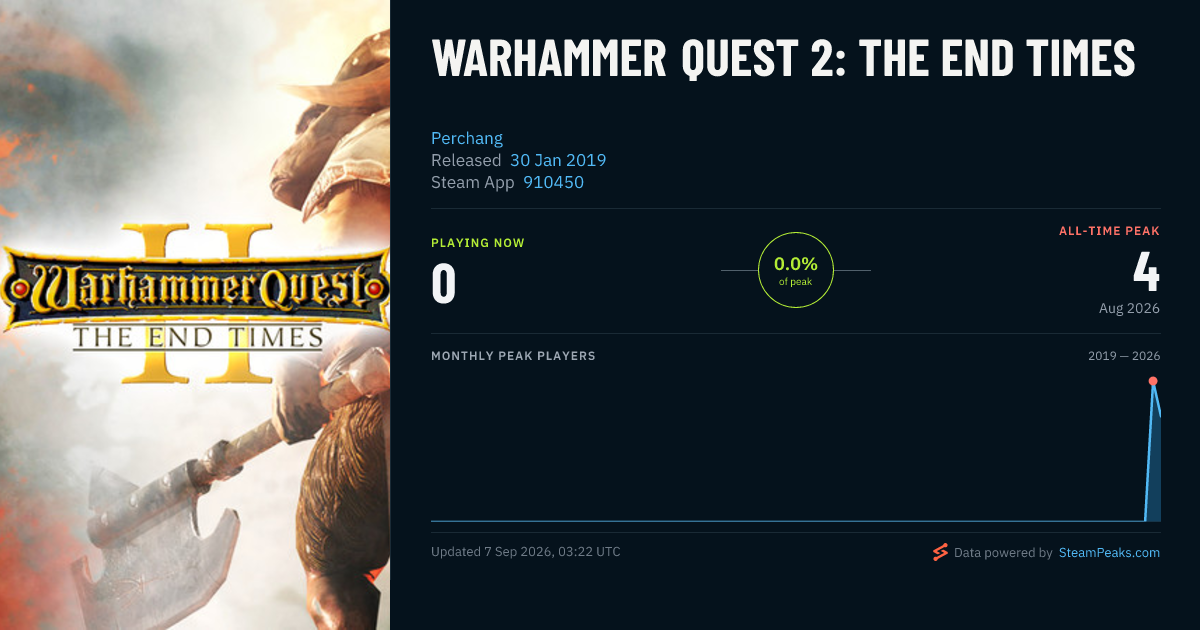Click the Data powered by text
Screen dimensions: 1200x630
tap(1003, 552)
